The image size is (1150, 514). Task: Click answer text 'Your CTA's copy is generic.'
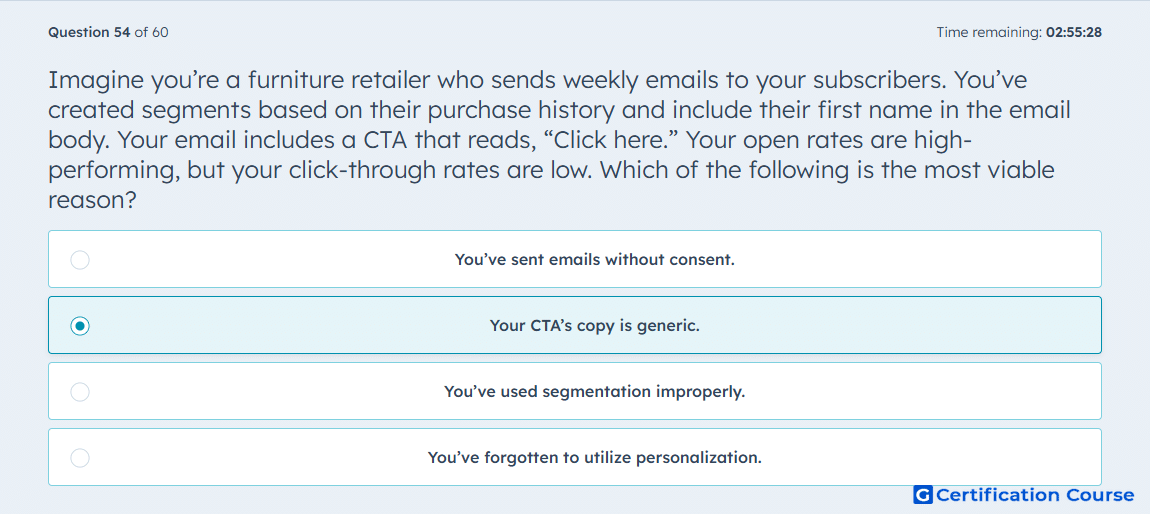click(x=594, y=326)
